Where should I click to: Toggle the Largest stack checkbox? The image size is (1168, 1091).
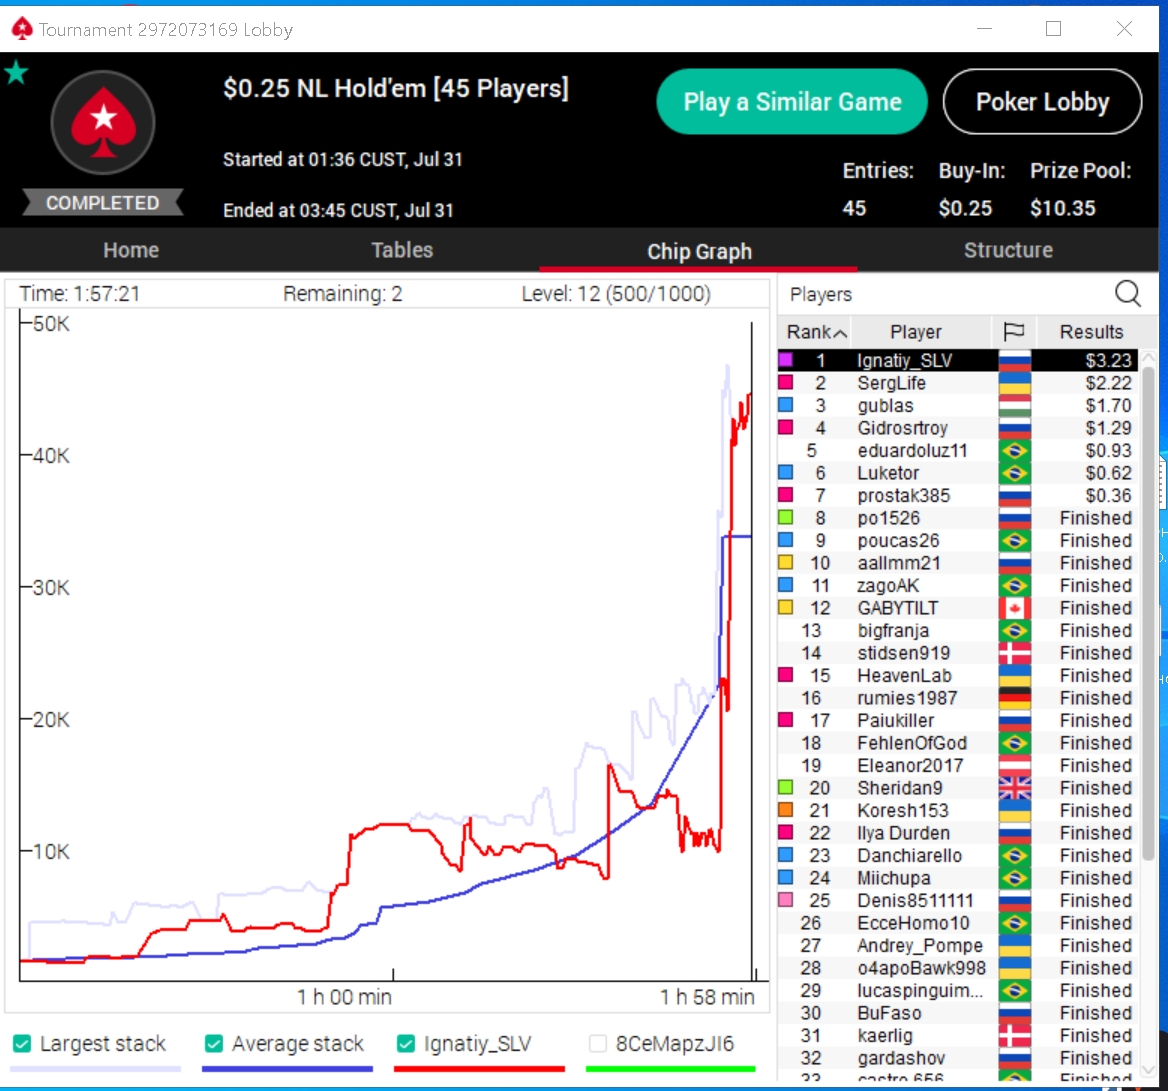pos(22,1043)
